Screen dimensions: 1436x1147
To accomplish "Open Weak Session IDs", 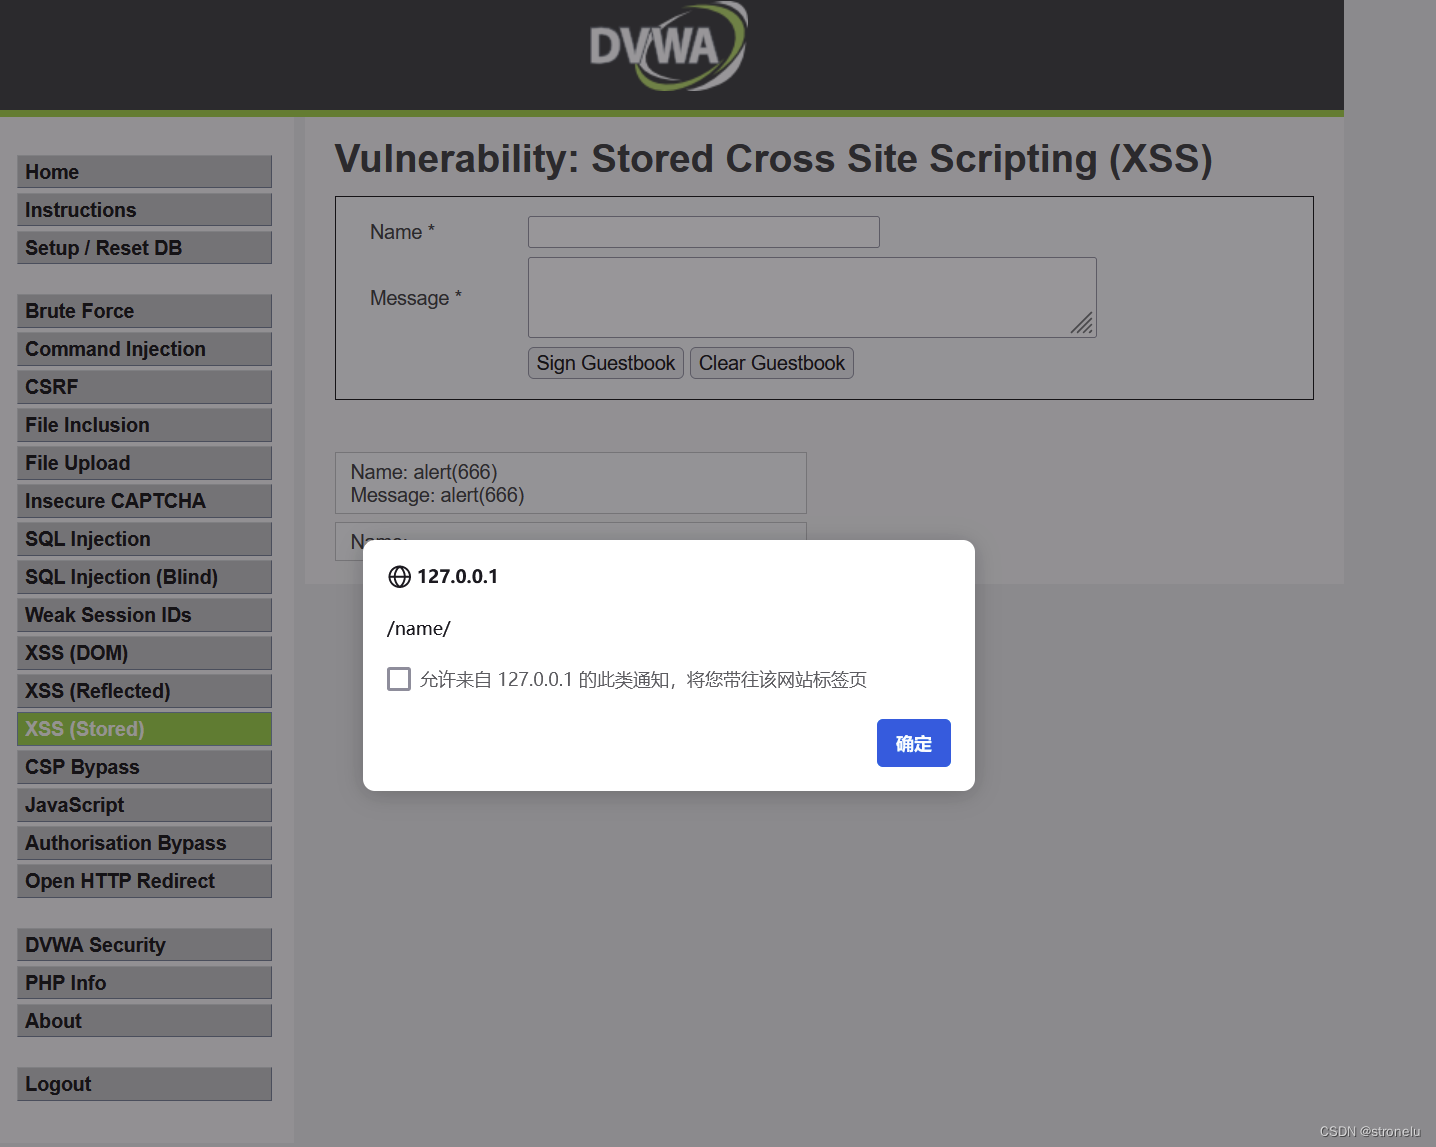I will [144, 615].
